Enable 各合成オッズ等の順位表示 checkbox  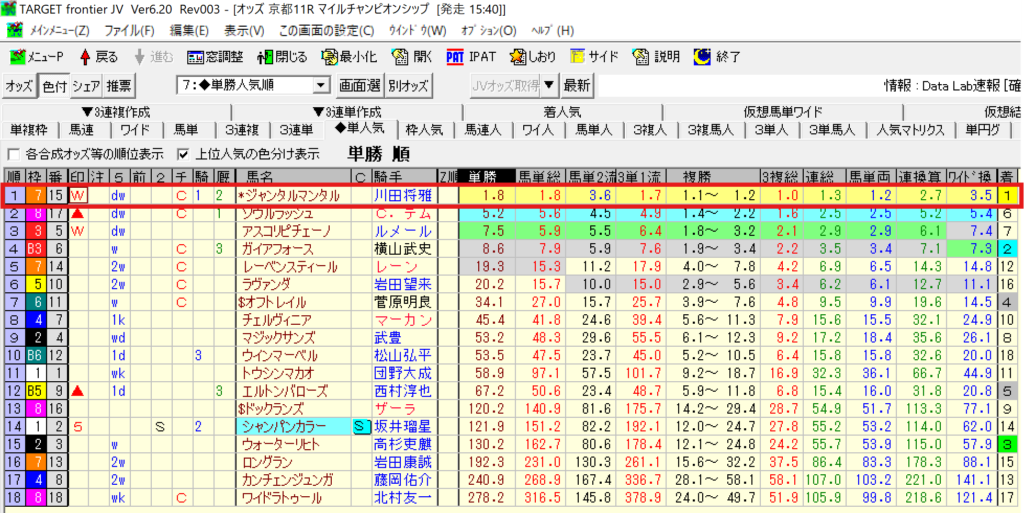pyautogui.click(x=14, y=154)
